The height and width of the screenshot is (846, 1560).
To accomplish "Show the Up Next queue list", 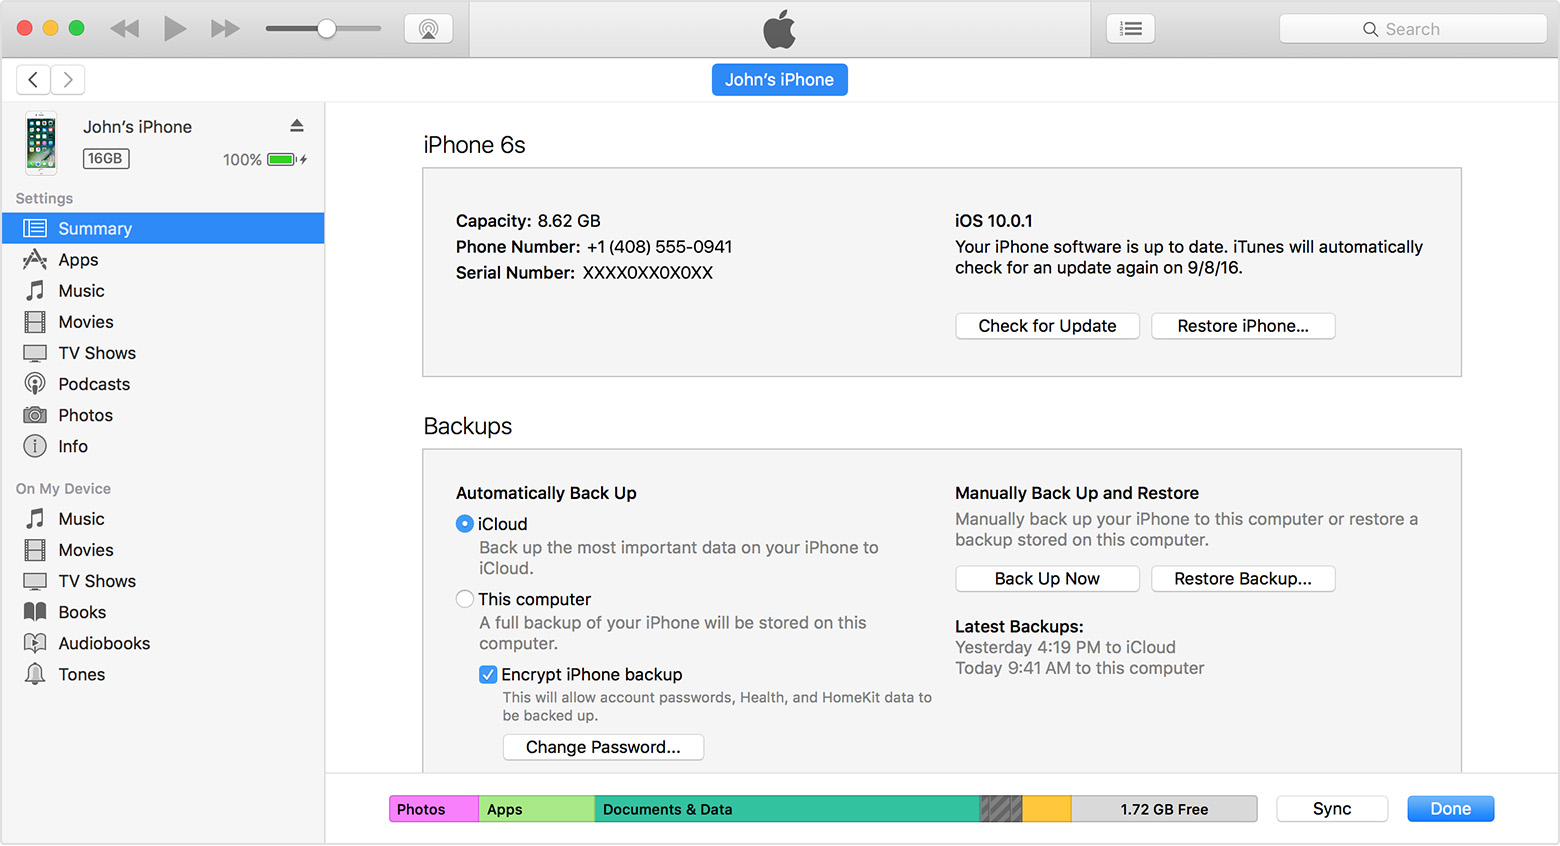I will click(1130, 28).
